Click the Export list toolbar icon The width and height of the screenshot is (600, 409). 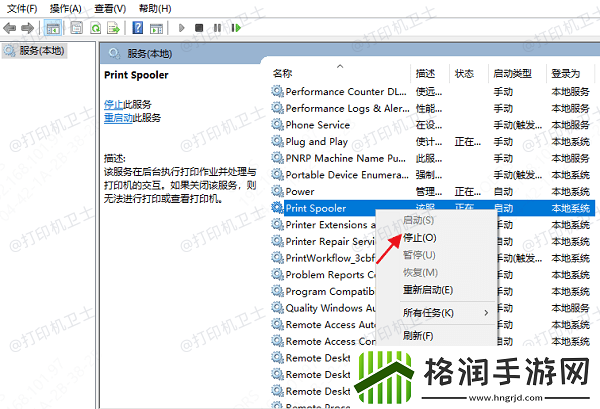pos(114,28)
